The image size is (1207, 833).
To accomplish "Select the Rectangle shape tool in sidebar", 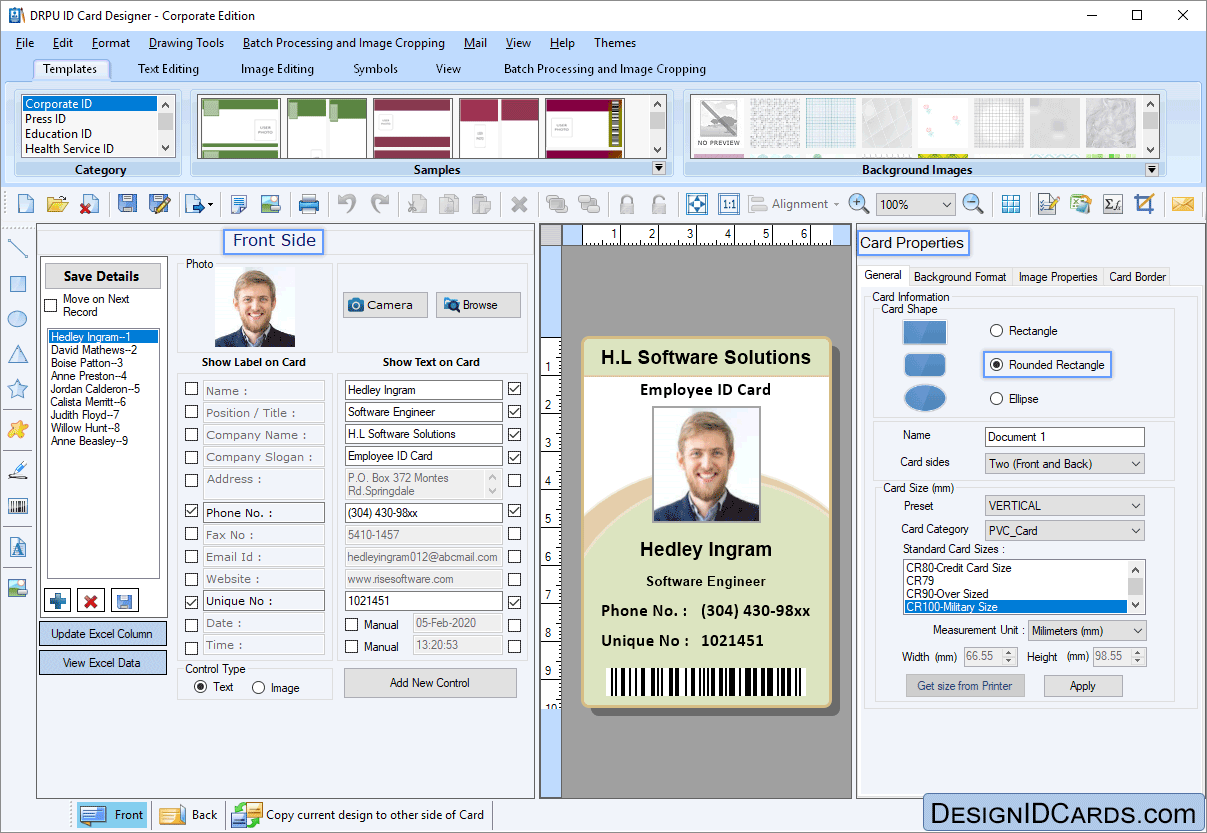I will [17, 284].
